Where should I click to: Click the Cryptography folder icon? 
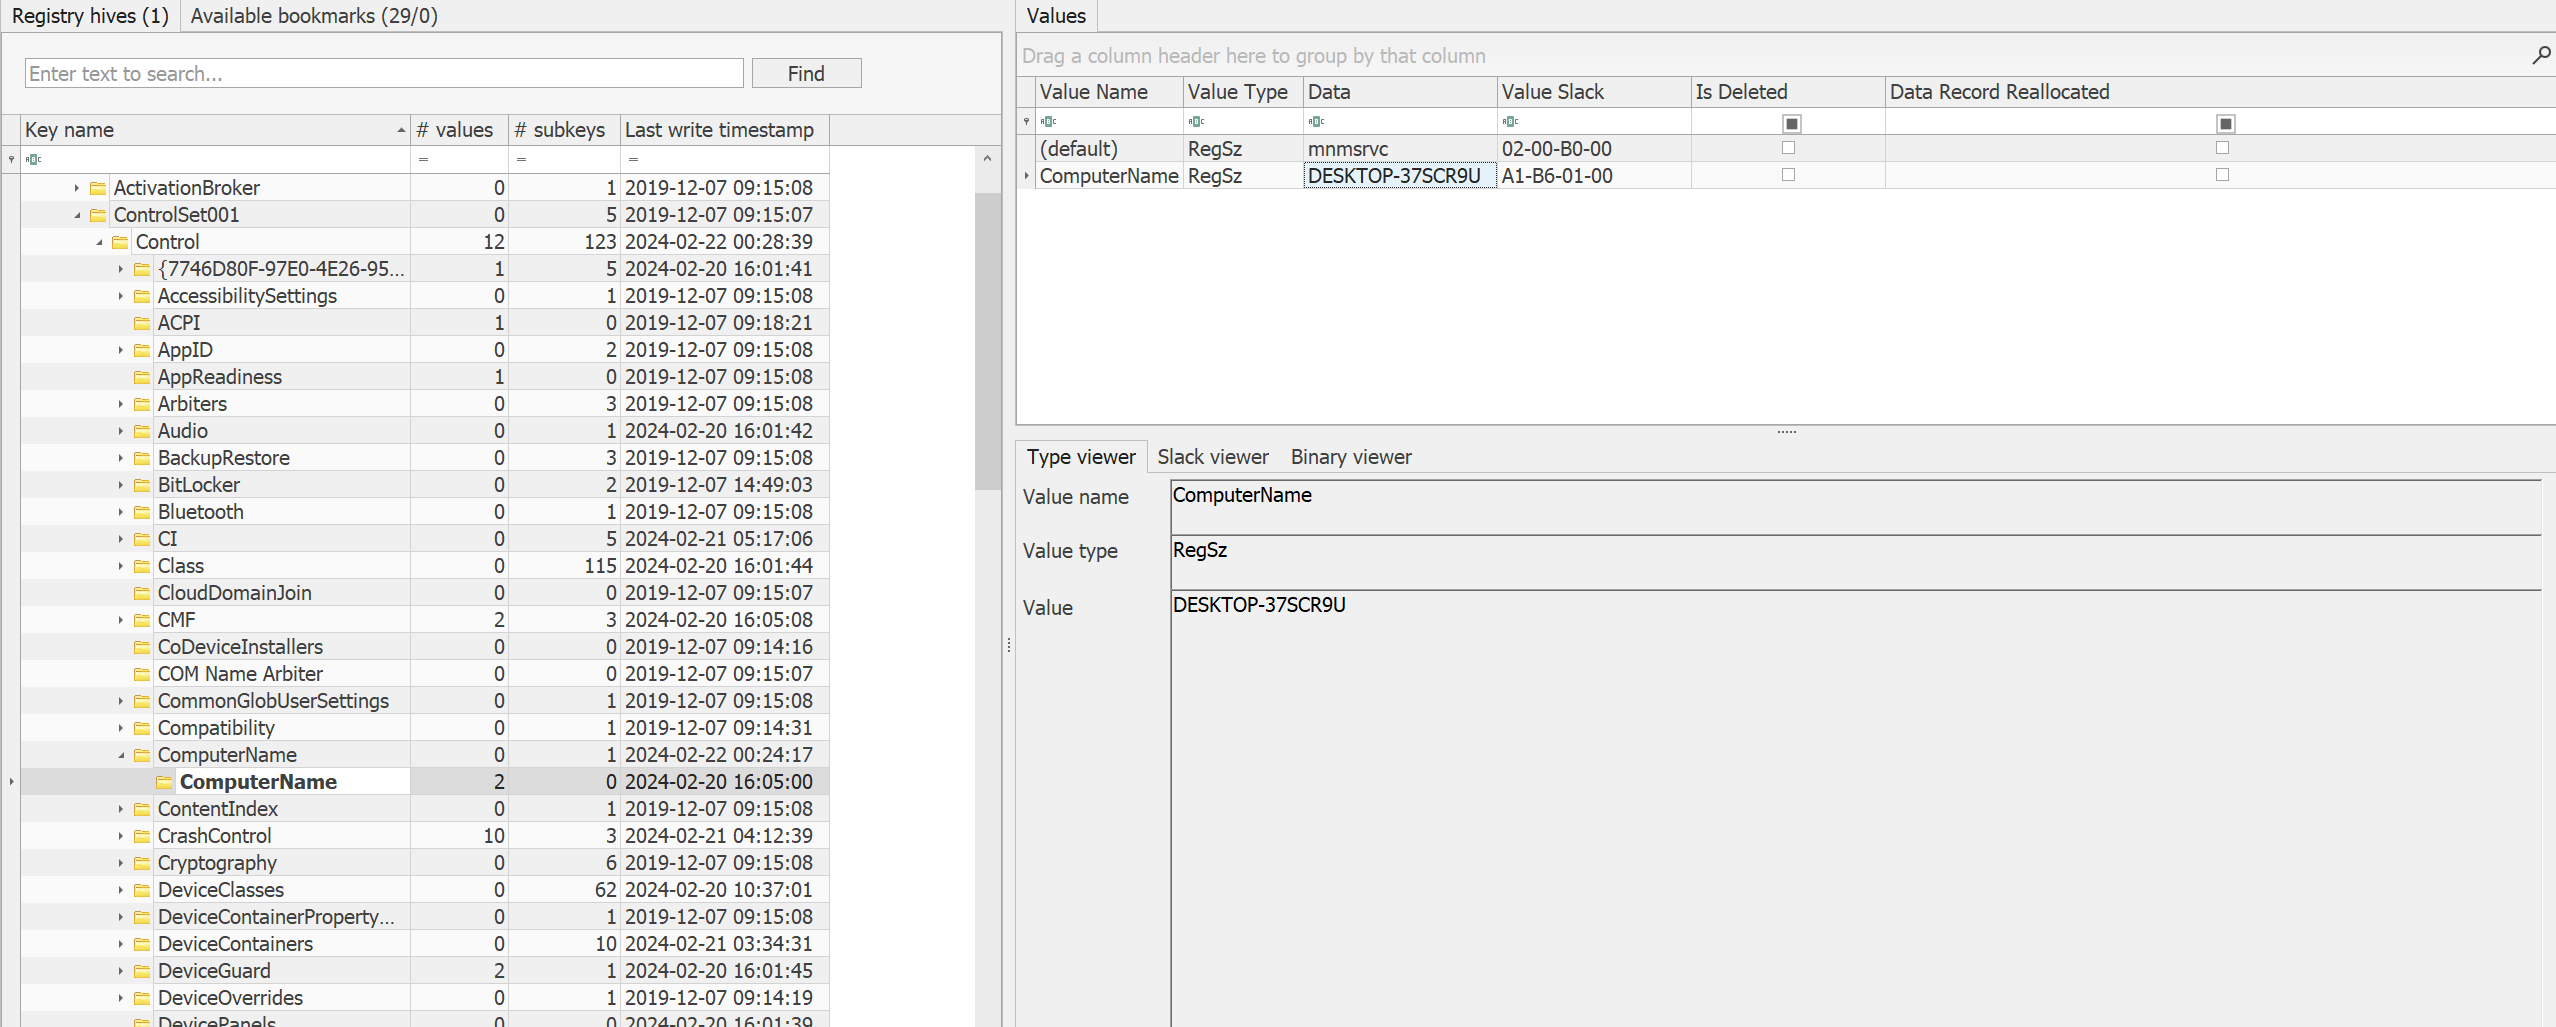pos(142,863)
